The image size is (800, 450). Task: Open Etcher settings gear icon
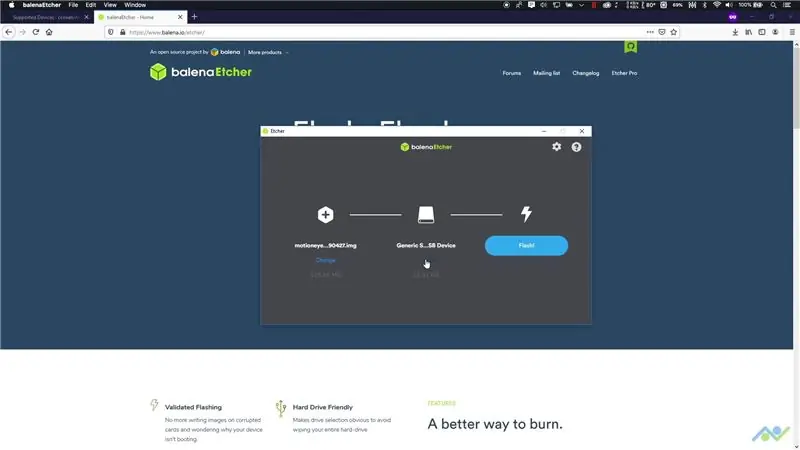tap(557, 147)
